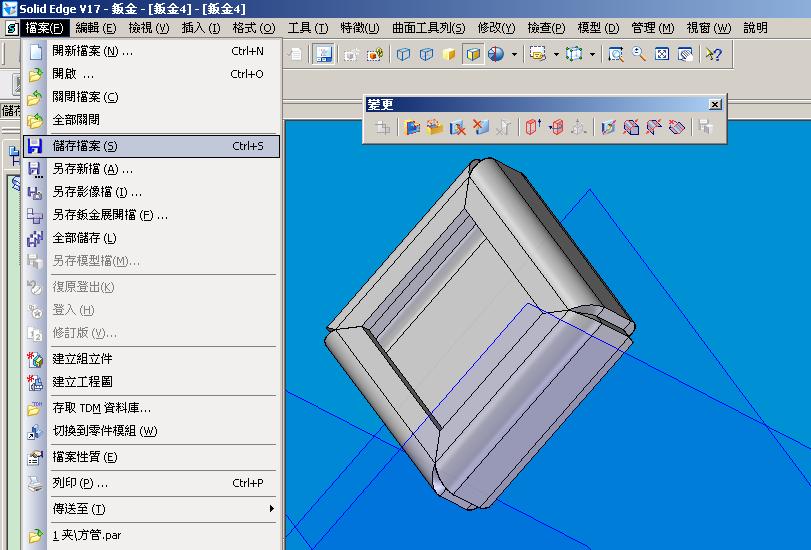Open the dropdown arrow beside the view sphere
The height and width of the screenshot is (550, 811).
point(514,54)
